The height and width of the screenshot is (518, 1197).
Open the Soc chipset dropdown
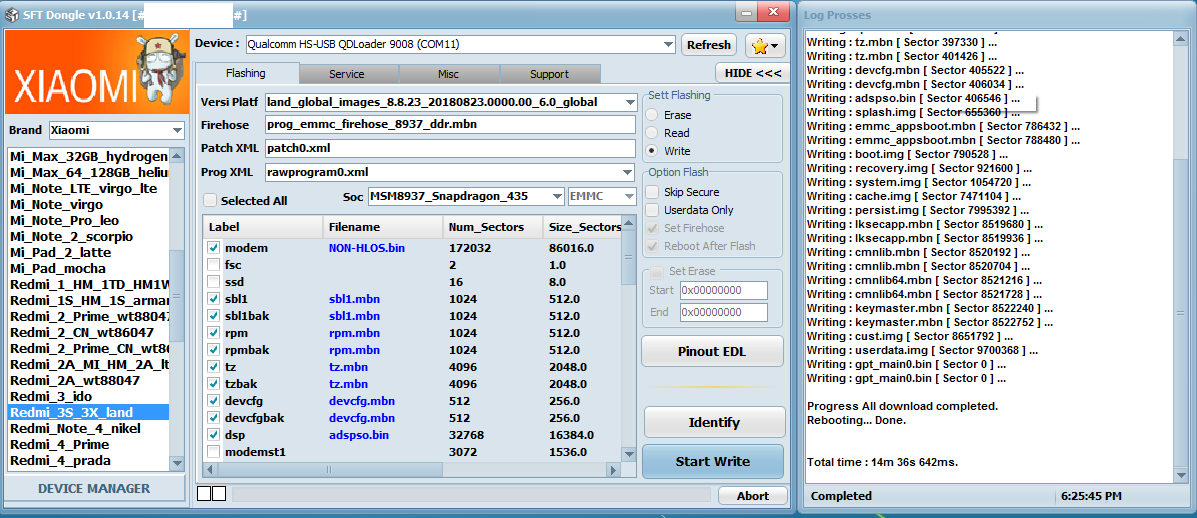[x=557, y=196]
